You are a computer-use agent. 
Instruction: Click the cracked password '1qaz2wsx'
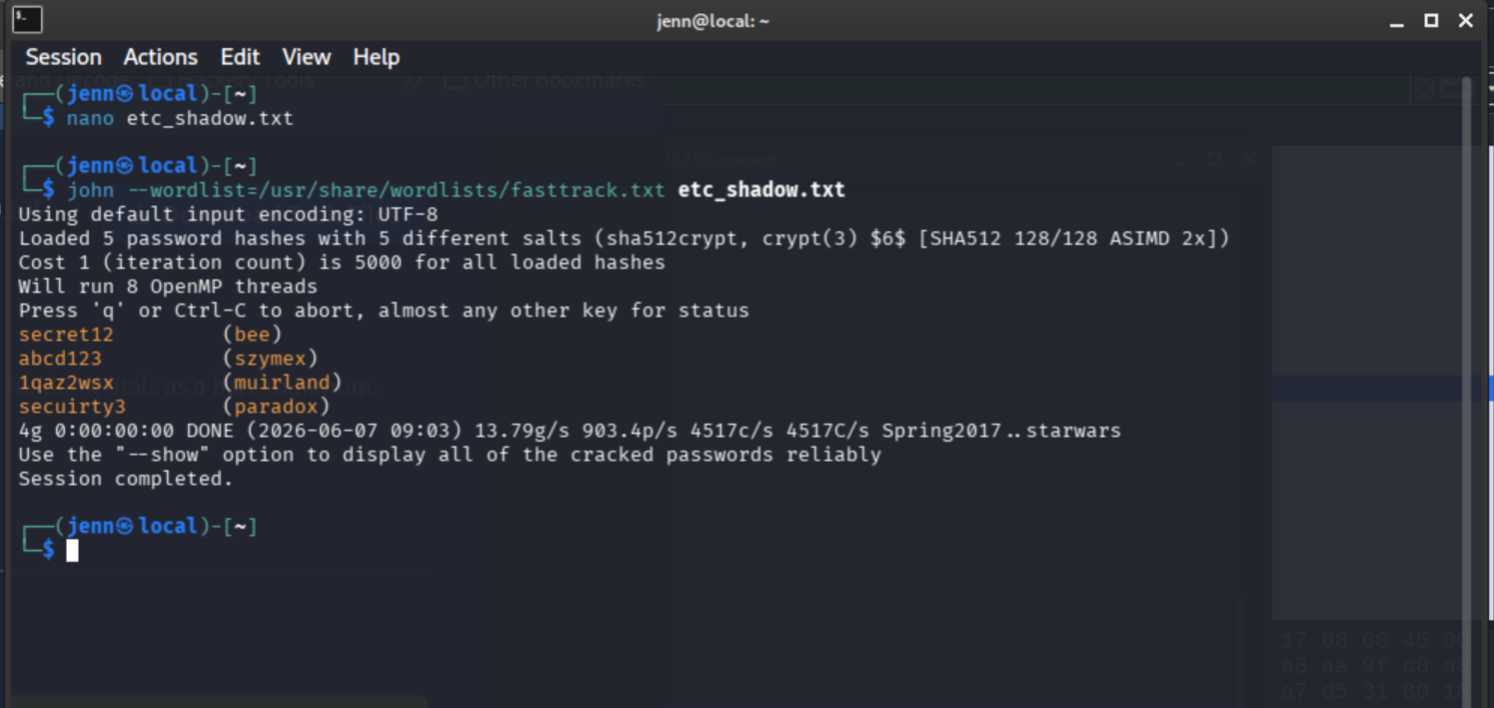pyautogui.click(x=66, y=382)
